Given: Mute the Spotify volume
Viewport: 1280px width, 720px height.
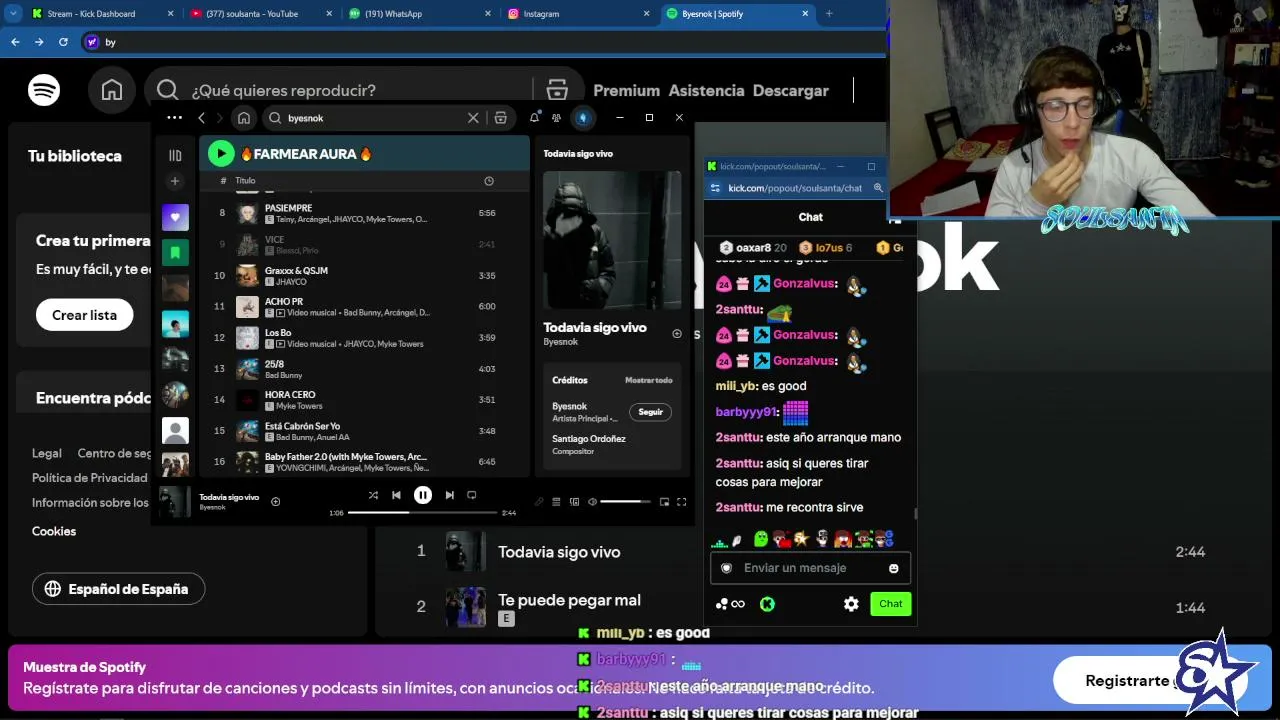Looking at the screenshot, I should click(x=592, y=502).
